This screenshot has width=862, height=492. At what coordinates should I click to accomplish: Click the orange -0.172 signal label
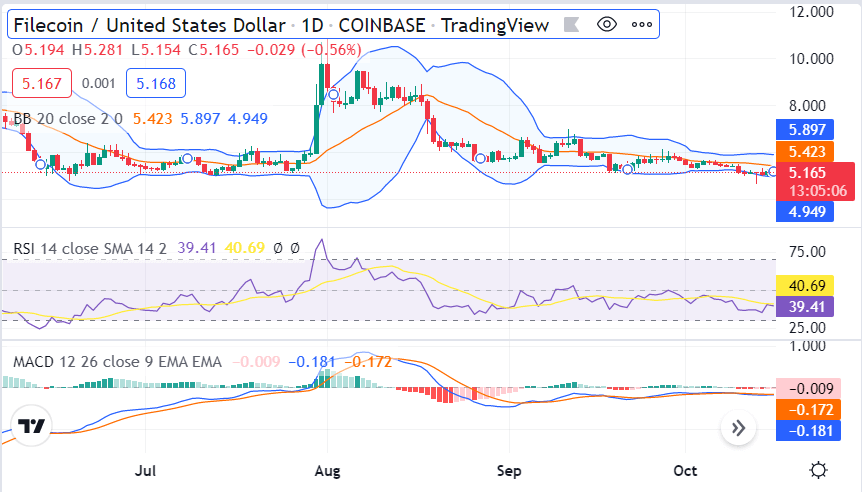click(809, 410)
